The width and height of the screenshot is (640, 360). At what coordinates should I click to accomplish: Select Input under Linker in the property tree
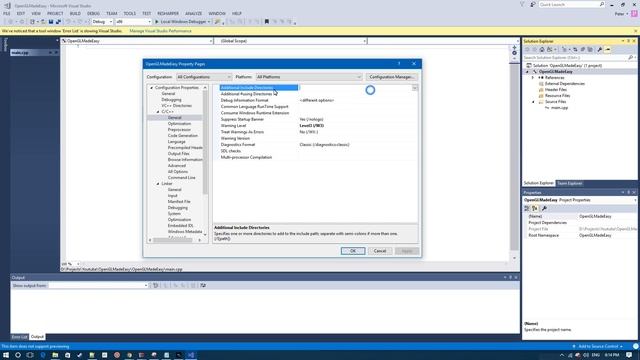click(x=173, y=196)
